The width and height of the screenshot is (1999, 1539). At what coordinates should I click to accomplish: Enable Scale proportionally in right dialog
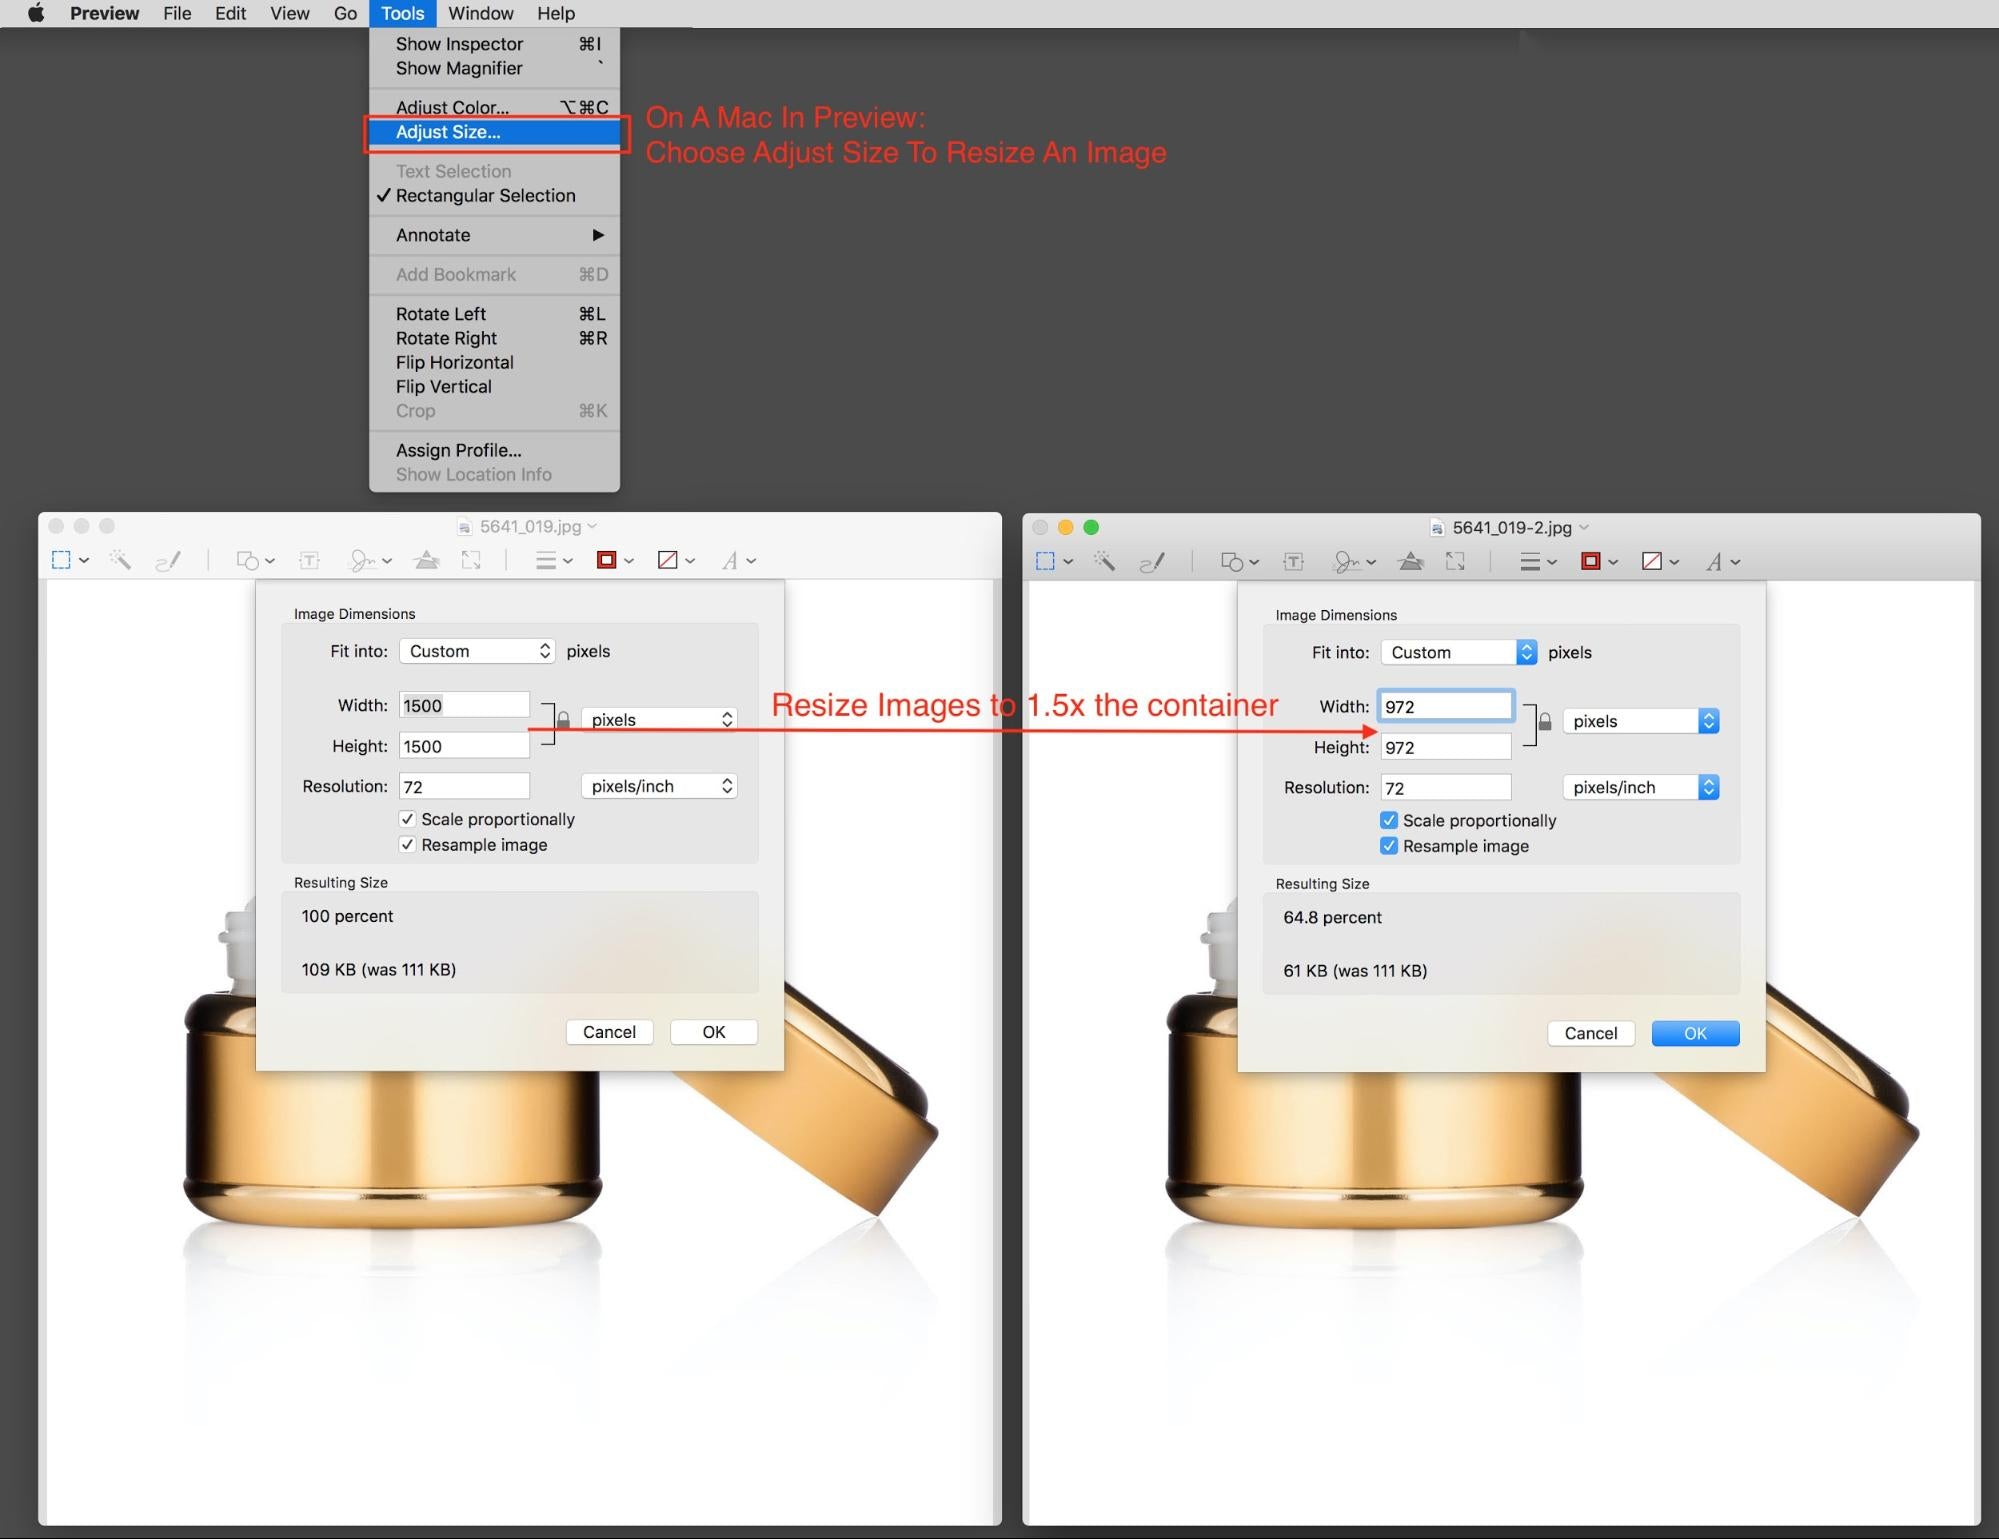(x=1387, y=818)
